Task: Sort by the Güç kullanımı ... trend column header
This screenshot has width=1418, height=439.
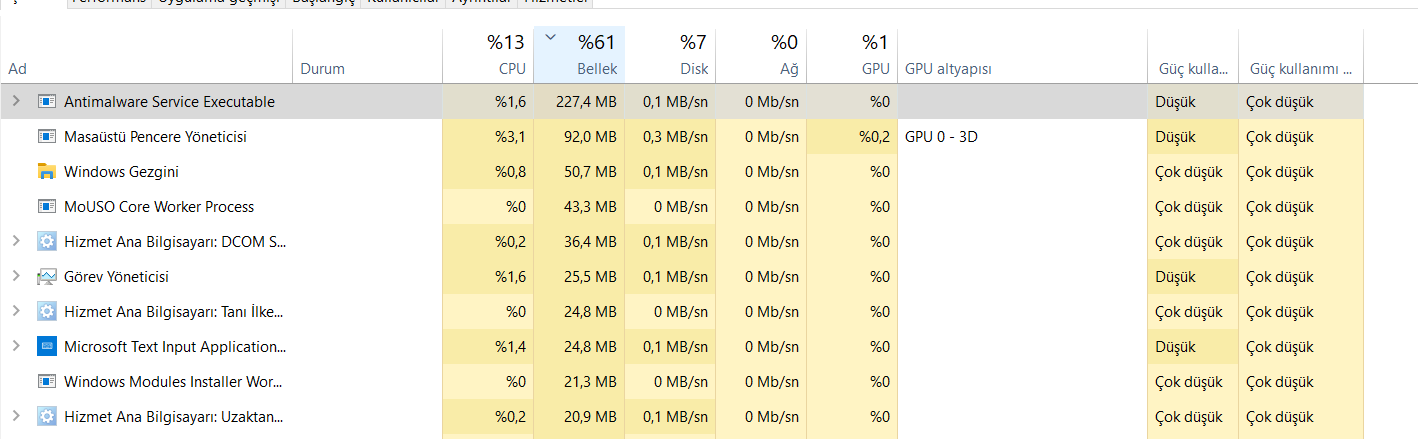Action: pyautogui.click(x=1301, y=55)
